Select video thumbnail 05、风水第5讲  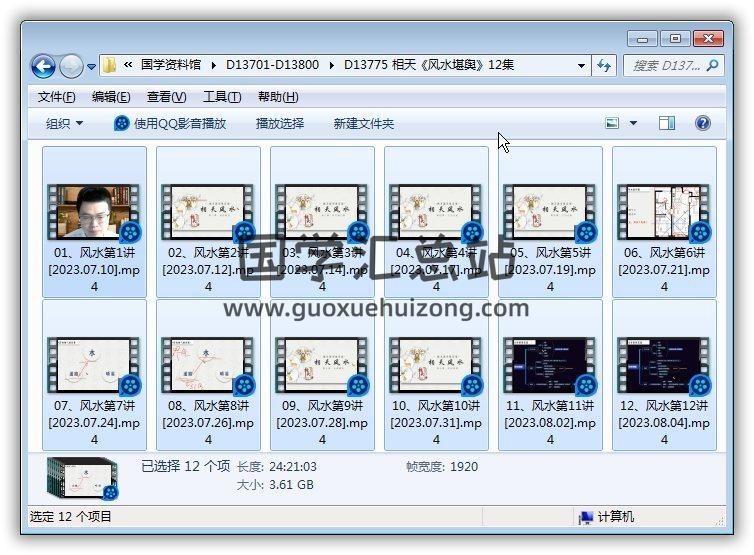pyautogui.click(x=550, y=212)
